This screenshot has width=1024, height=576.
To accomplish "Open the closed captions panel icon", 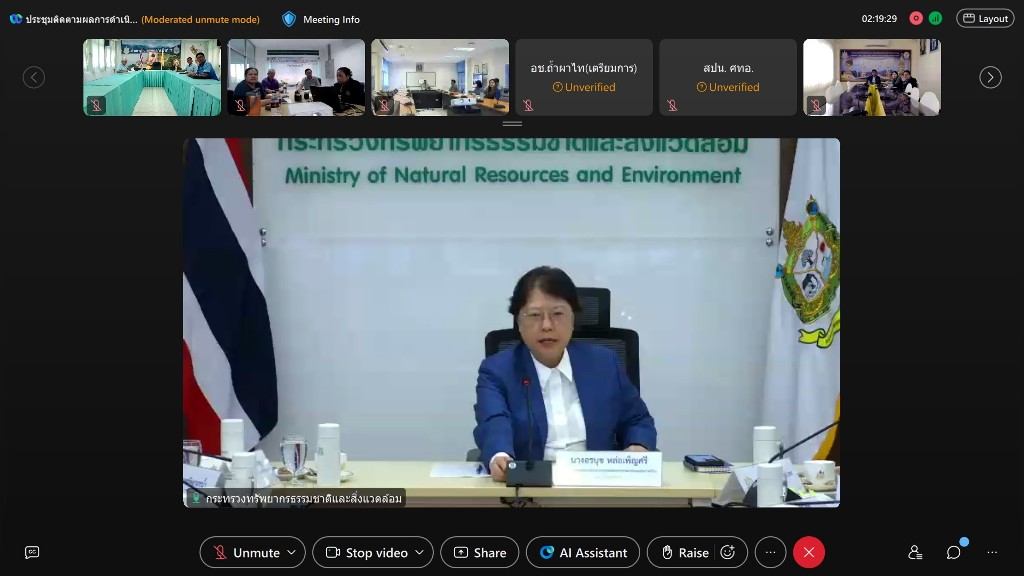I will click(32, 552).
